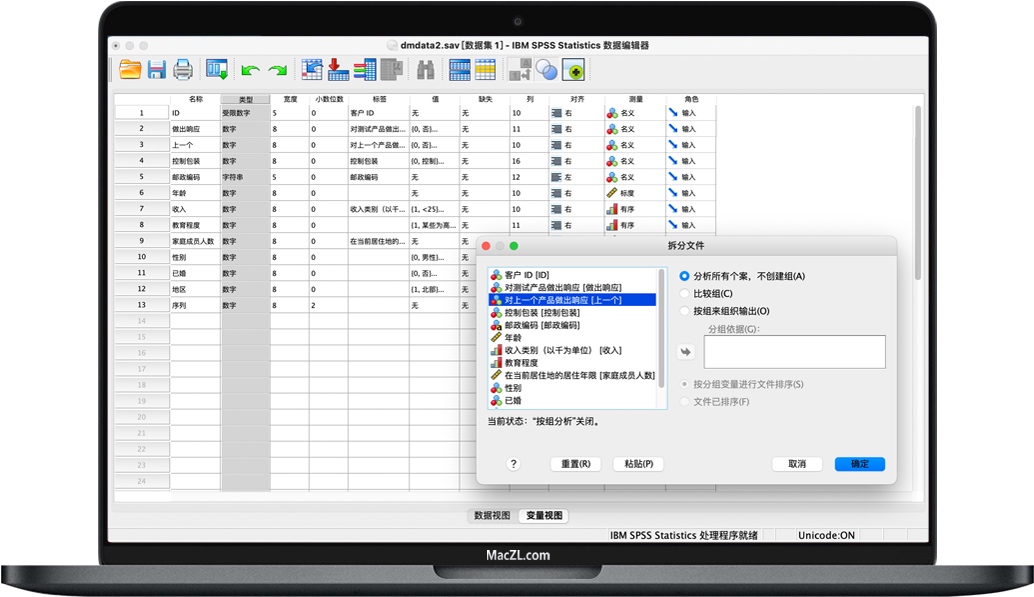Click the 确定 button
This screenshot has width=1034, height=597.
[x=859, y=464]
